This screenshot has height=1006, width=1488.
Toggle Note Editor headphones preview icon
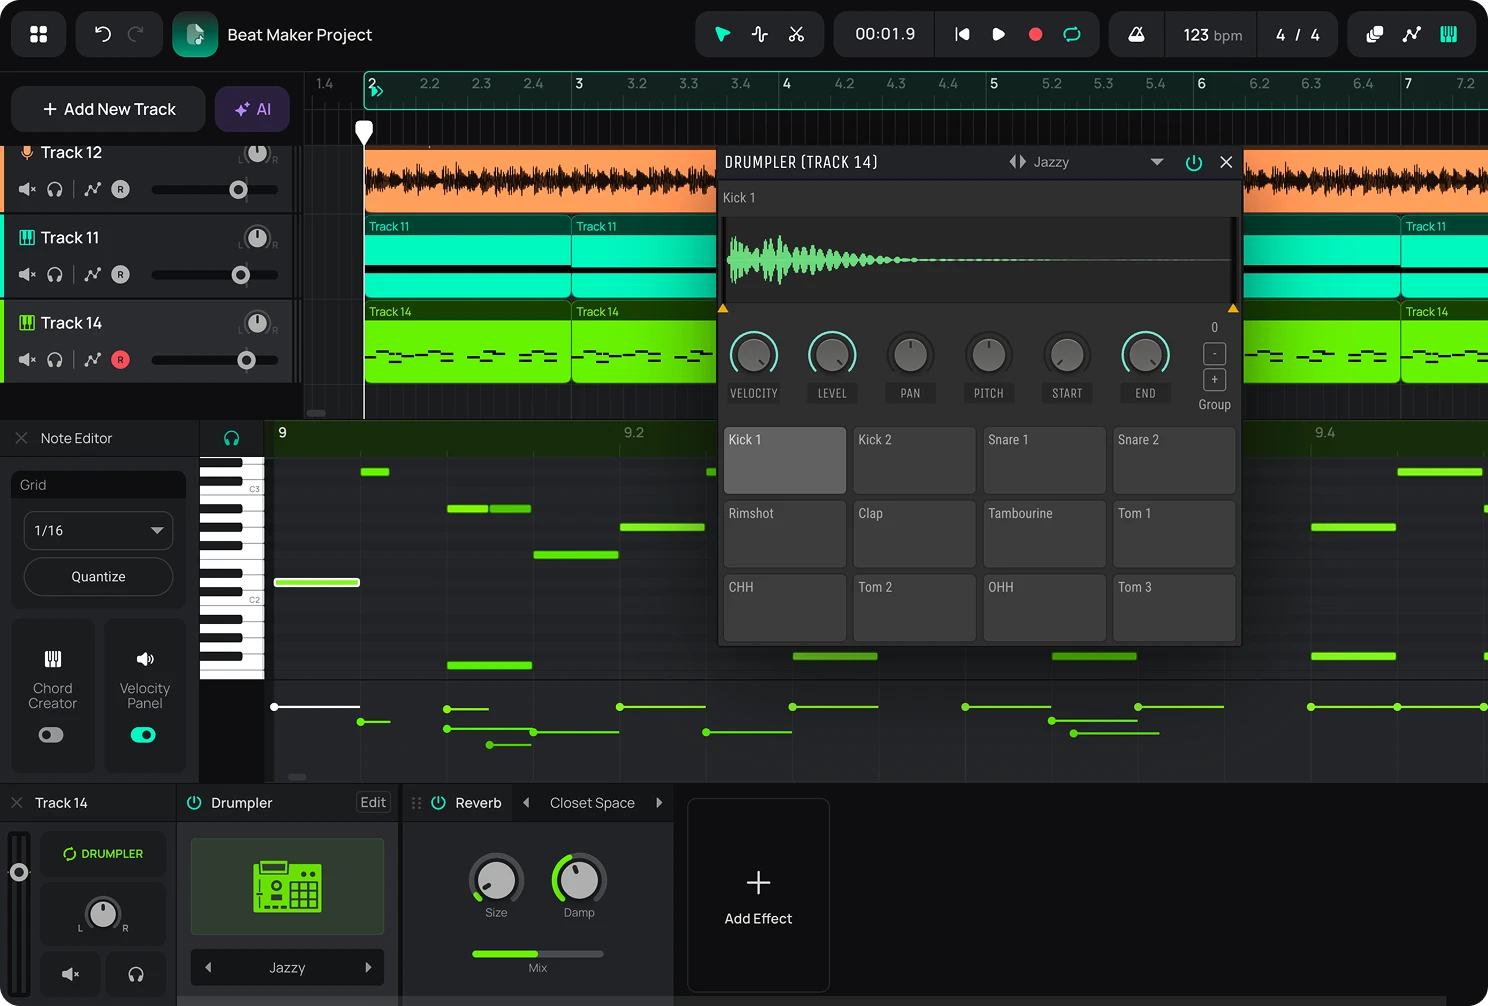[231, 438]
